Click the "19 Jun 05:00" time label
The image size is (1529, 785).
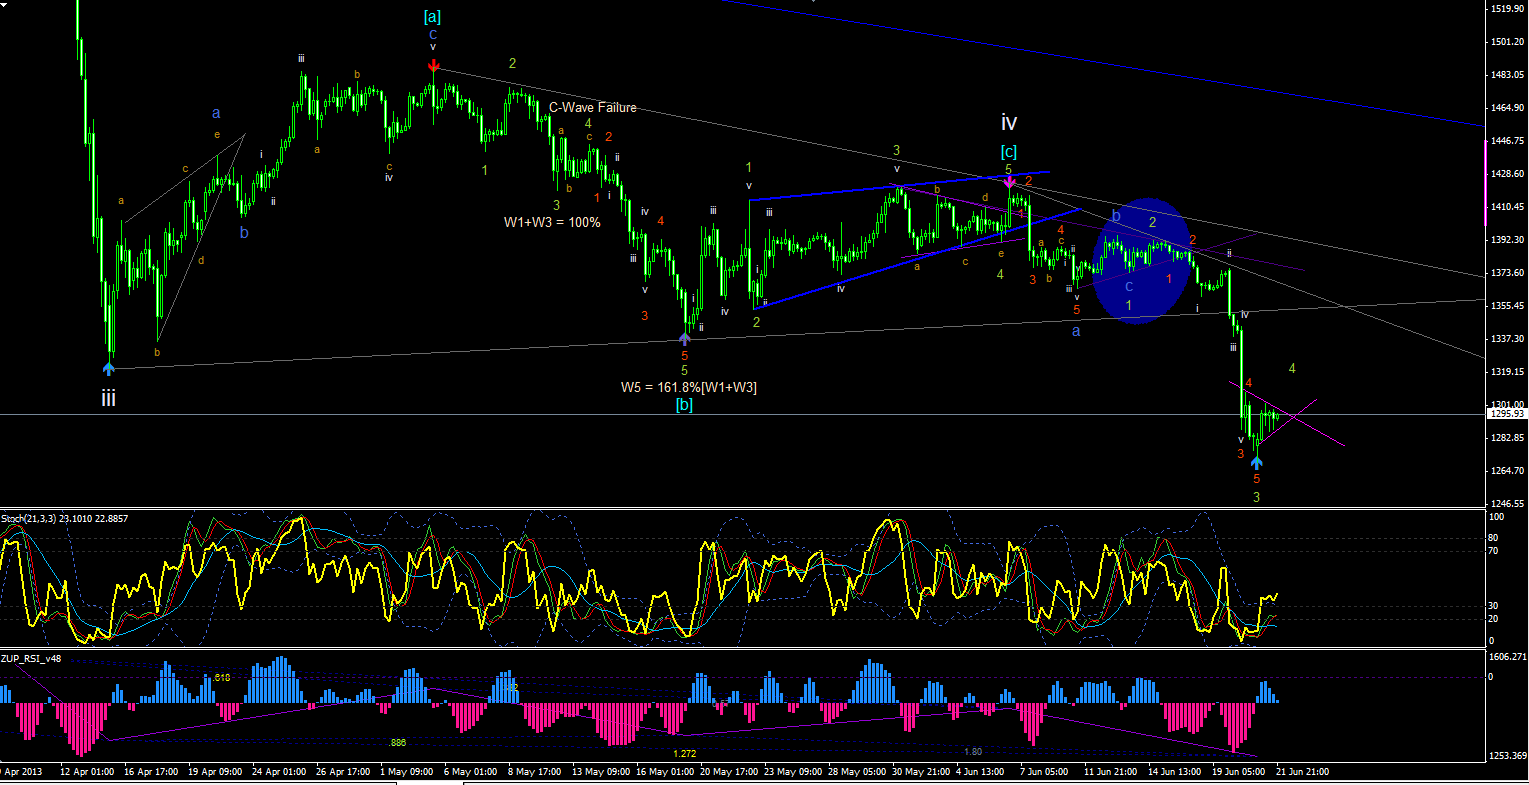pyautogui.click(x=1239, y=772)
